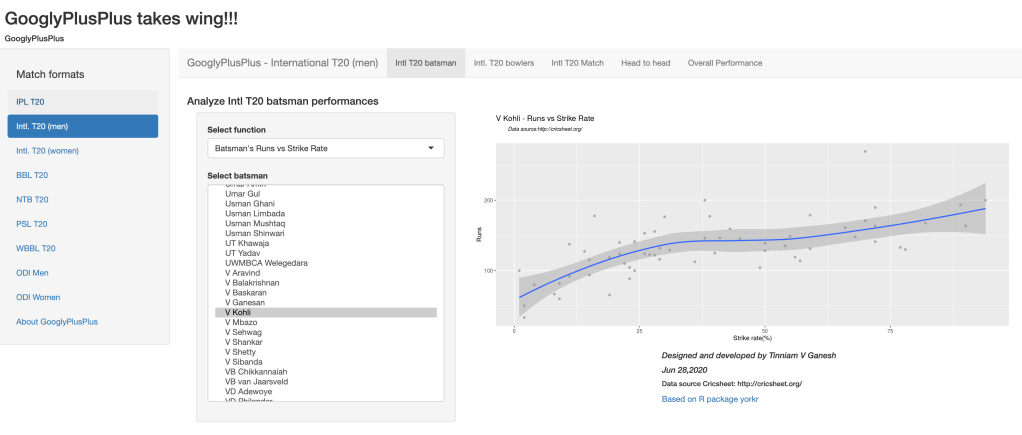Viewport: 1022px width, 435px height.
Task: Open the Select function dropdown arrow
Action: coord(431,148)
